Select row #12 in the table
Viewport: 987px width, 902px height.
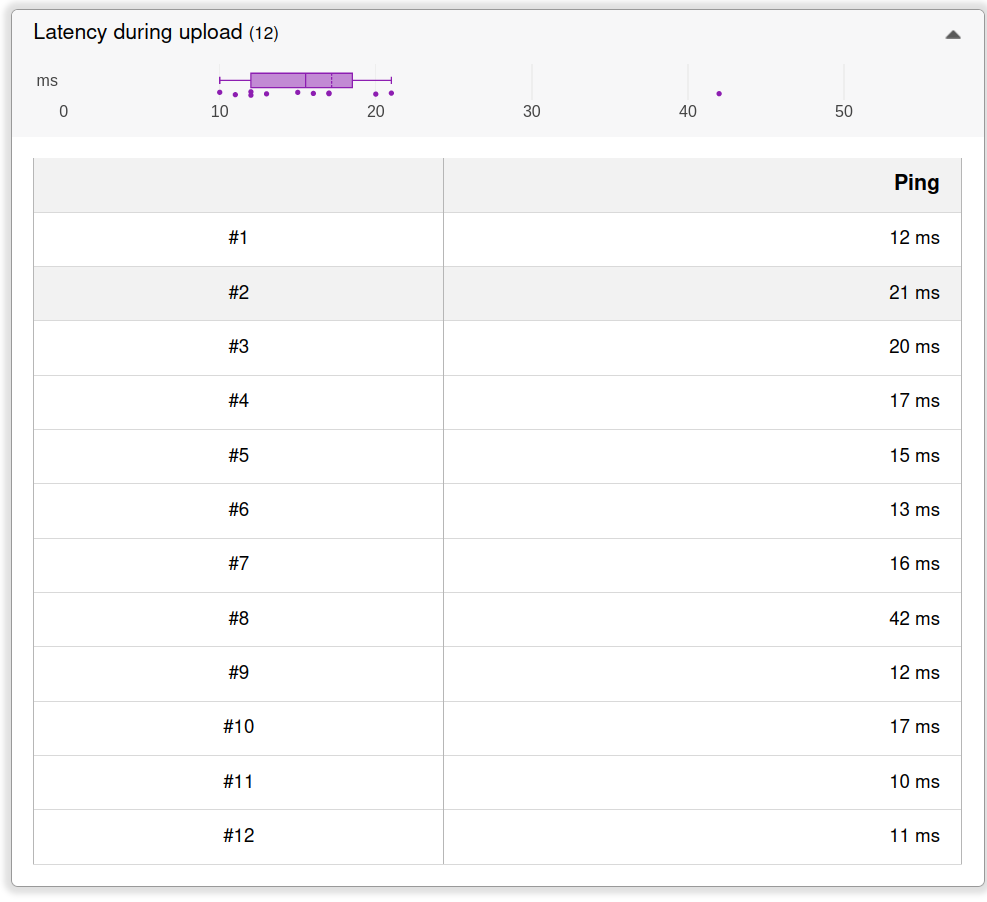pyautogui.click(x=238, y=836)
